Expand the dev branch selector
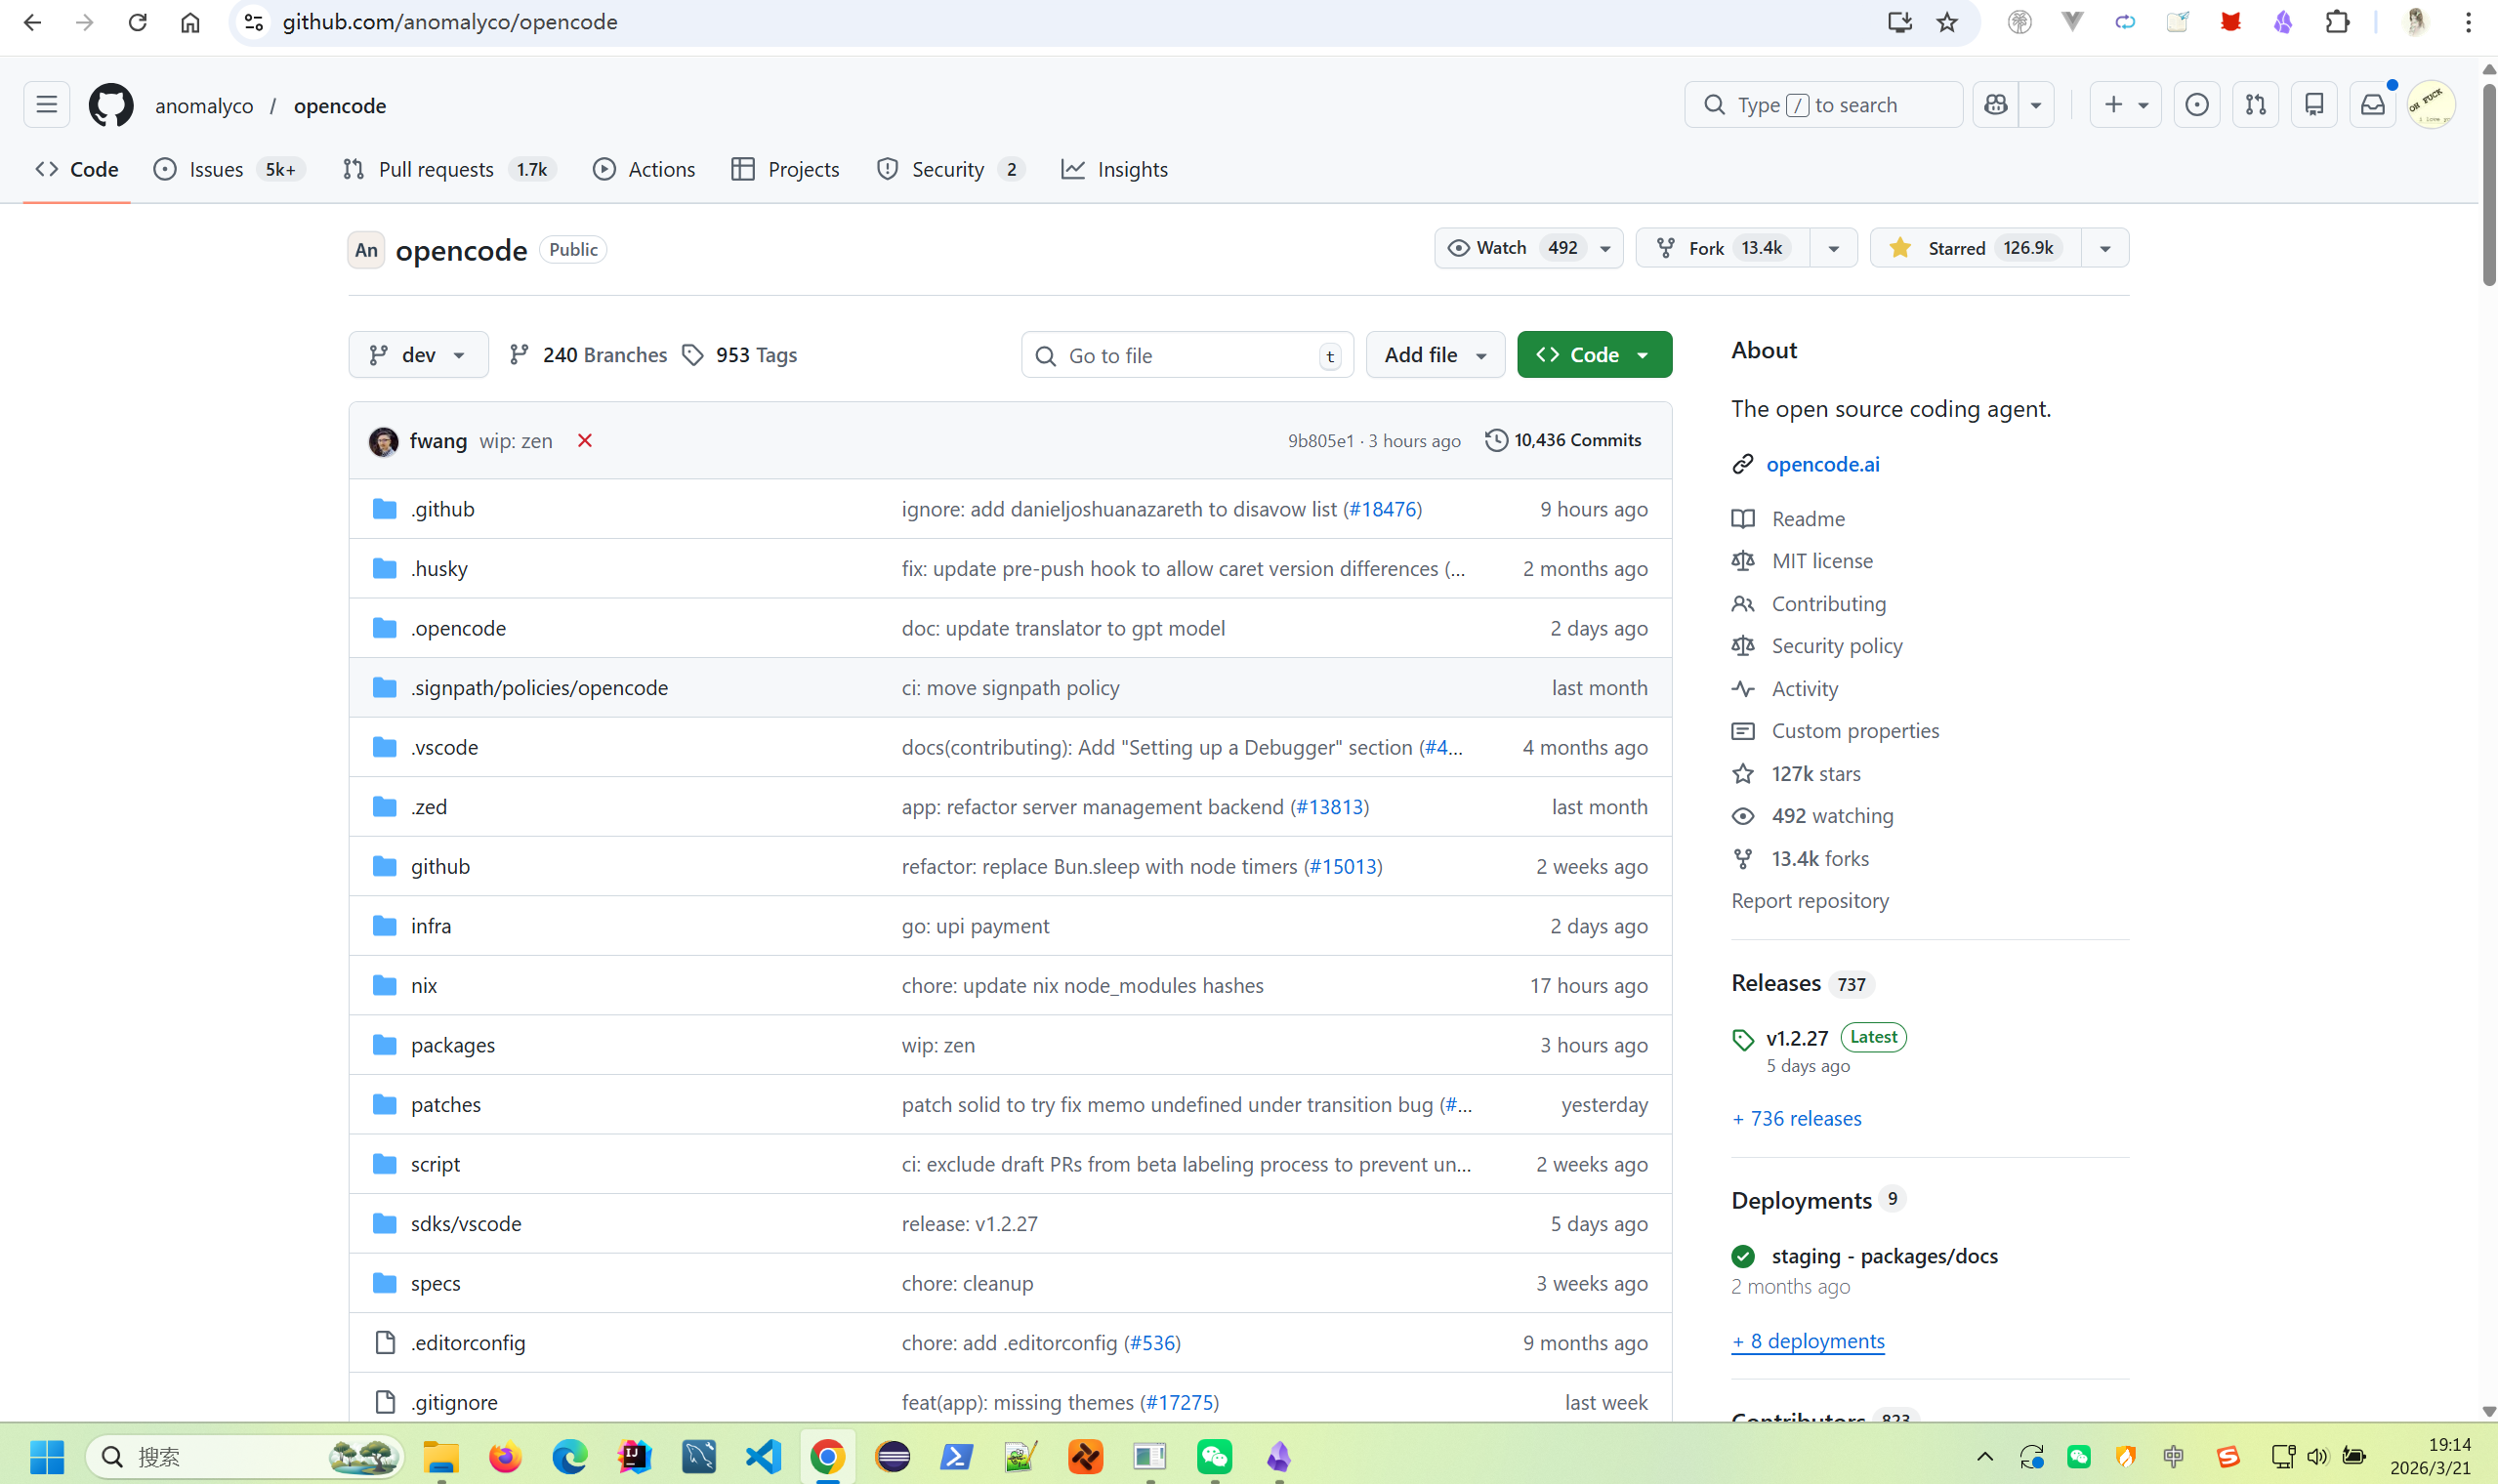Viewport: 2498px width, 1484px height. (418, 355)
